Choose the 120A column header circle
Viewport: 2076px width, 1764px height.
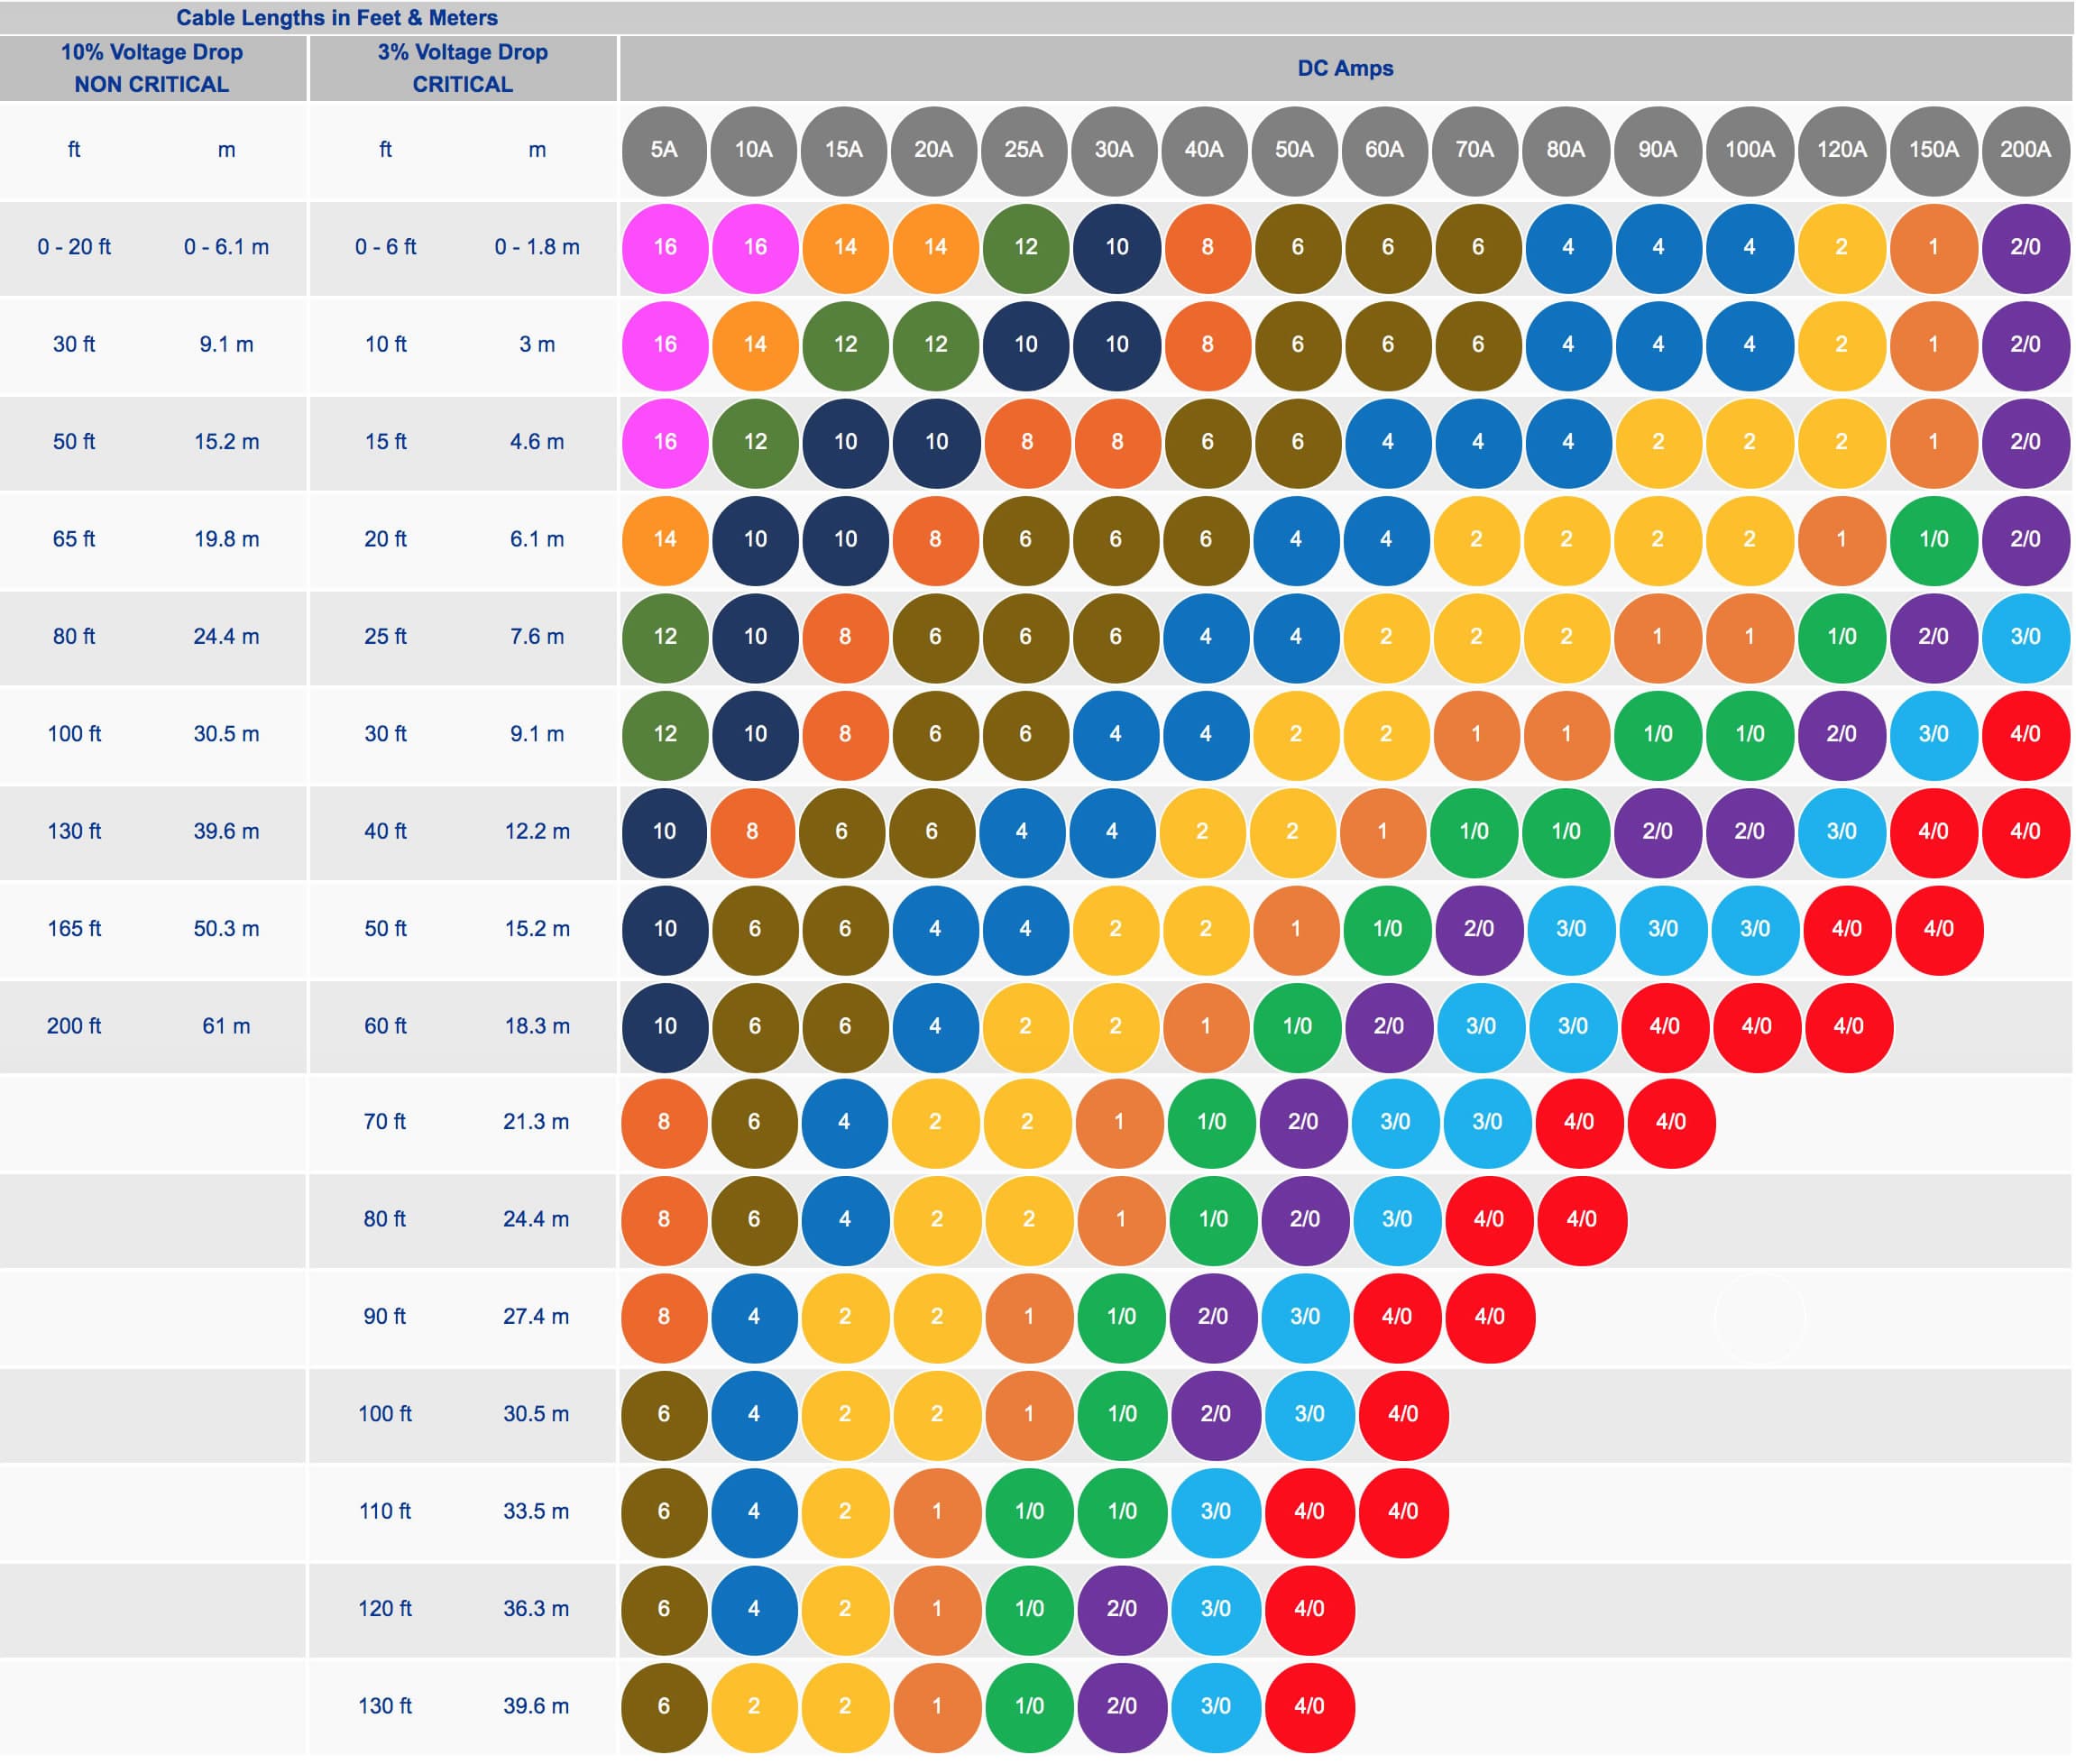point(1842,150)
